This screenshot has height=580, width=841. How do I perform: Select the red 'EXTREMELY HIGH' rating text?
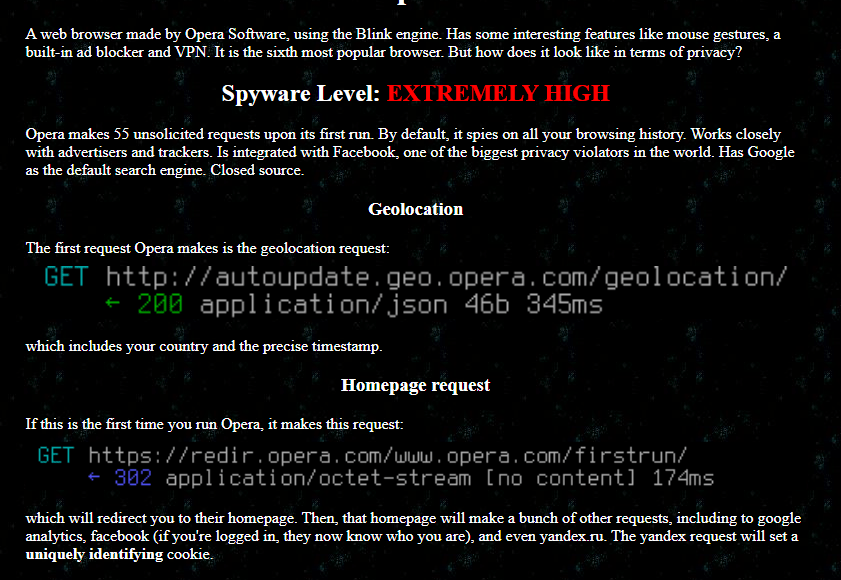pyautogui.click(x=498, y=93)
